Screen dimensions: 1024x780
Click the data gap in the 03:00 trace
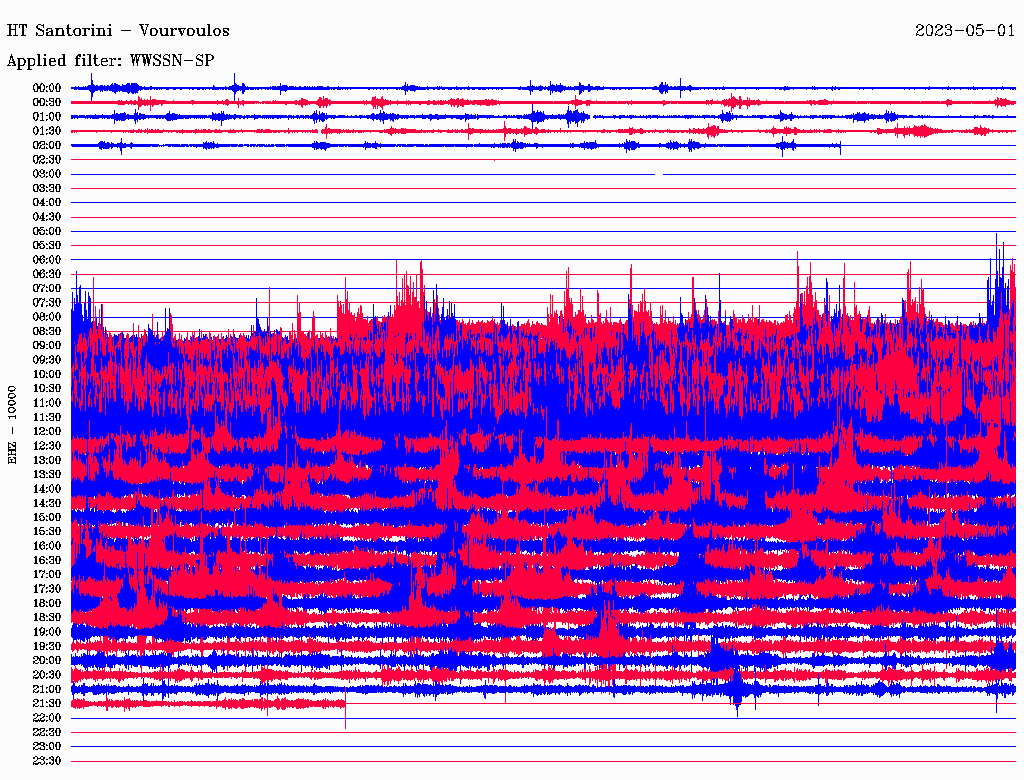point(659,174)
